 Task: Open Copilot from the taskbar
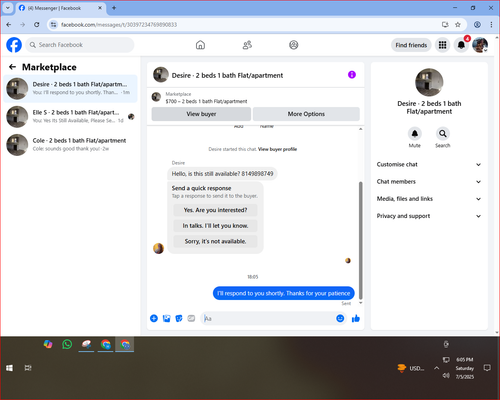[x=48, y=344]
